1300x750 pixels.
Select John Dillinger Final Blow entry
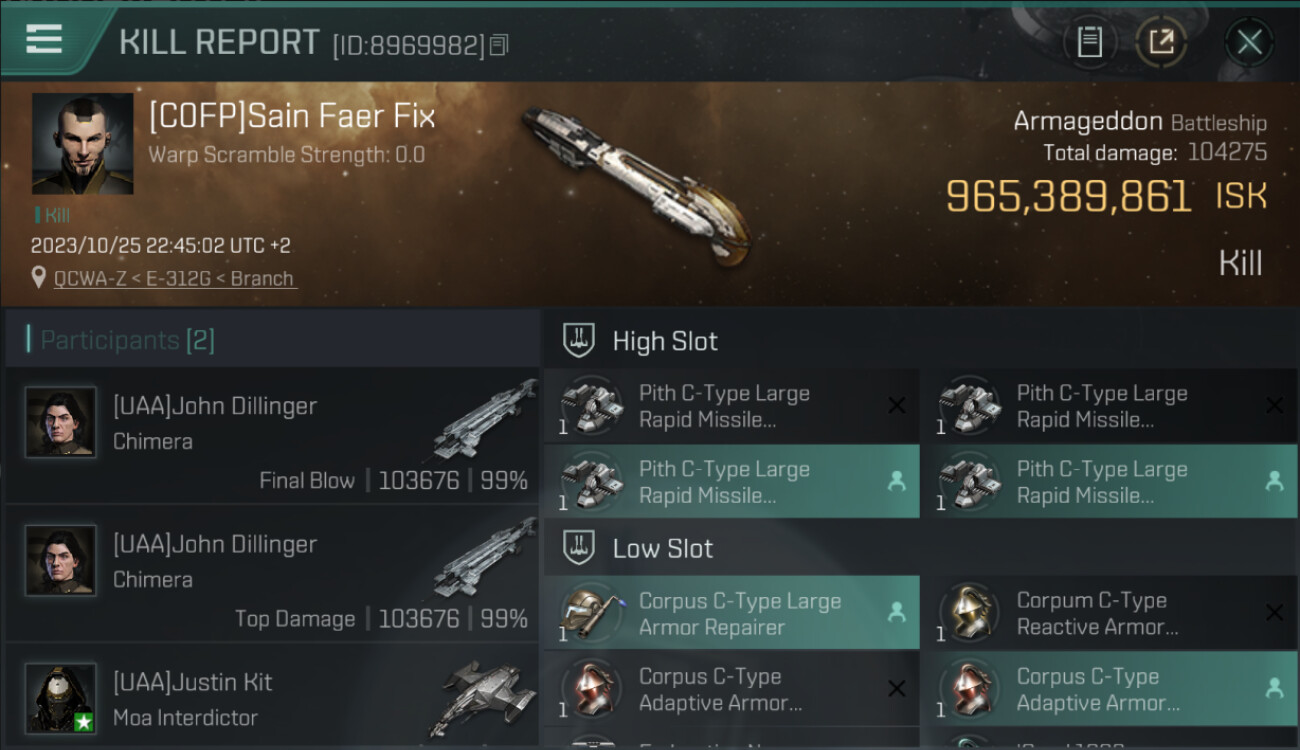[272, 436]
